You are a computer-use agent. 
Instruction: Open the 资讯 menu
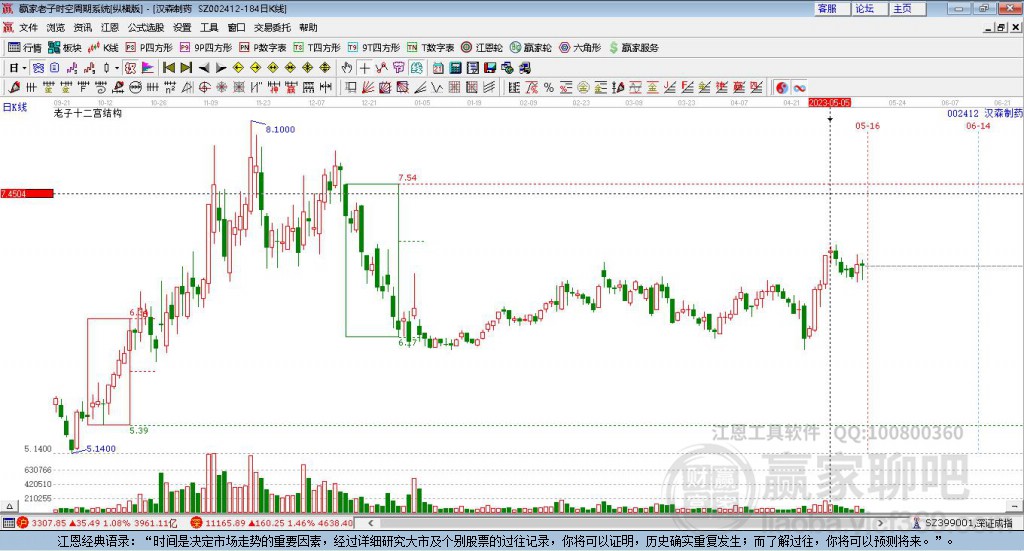pyautogui.click(x=82, y=27)
